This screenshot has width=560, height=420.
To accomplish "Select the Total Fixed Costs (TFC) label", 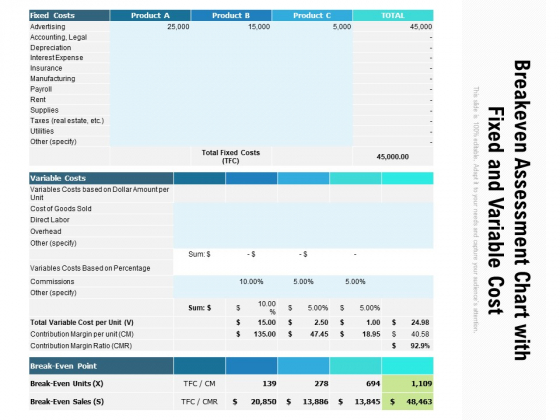I will click(x=231, y=156).
